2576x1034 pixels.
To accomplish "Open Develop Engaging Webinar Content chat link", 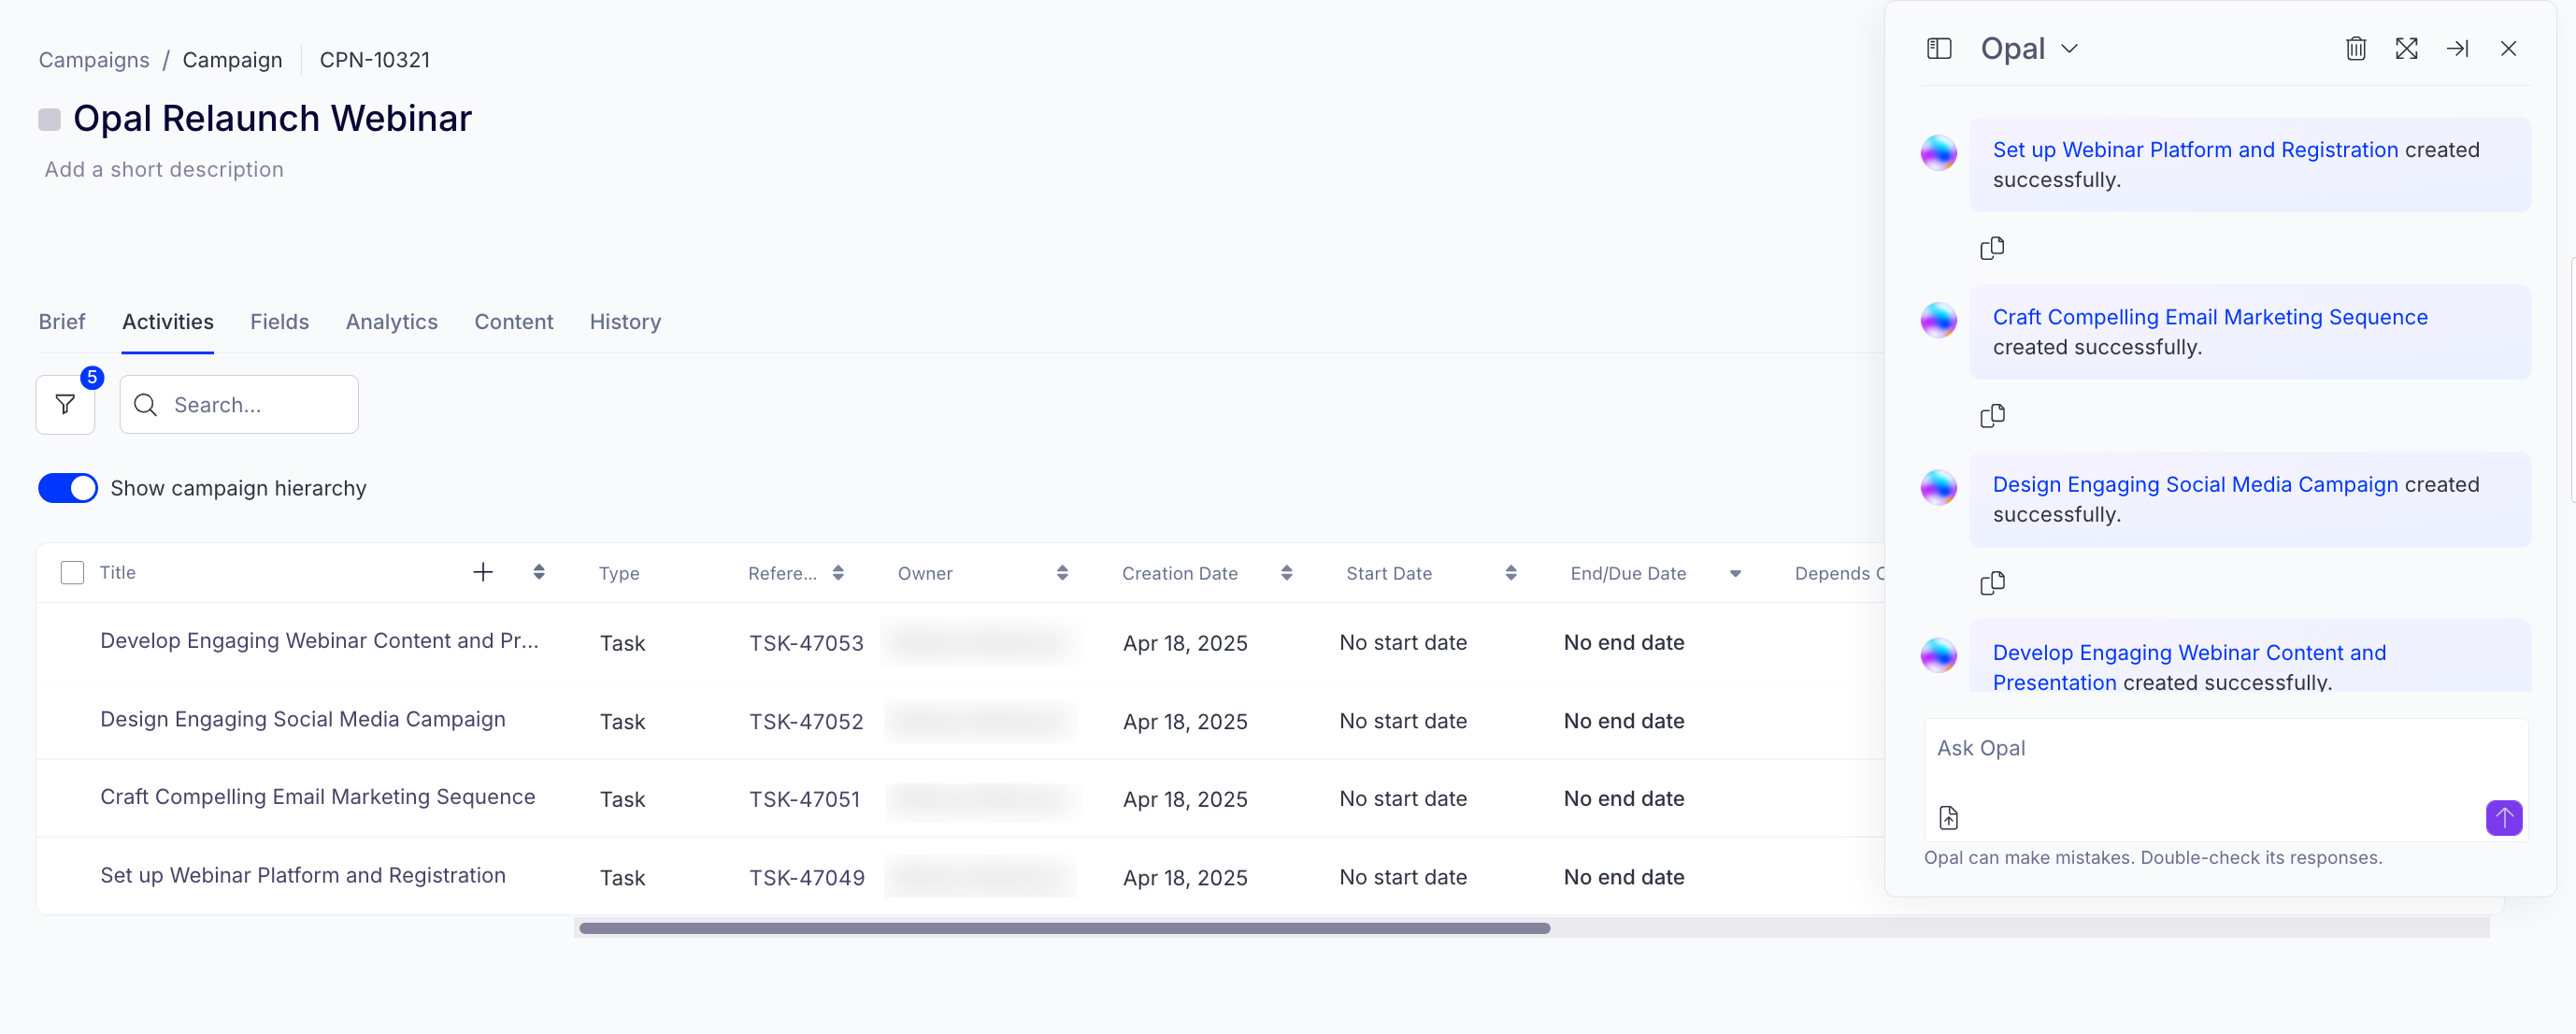I will point(2189,667).
